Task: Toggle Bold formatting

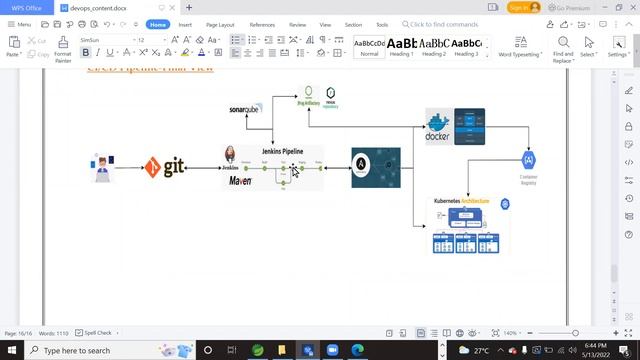Action: (x=85, y=53)
